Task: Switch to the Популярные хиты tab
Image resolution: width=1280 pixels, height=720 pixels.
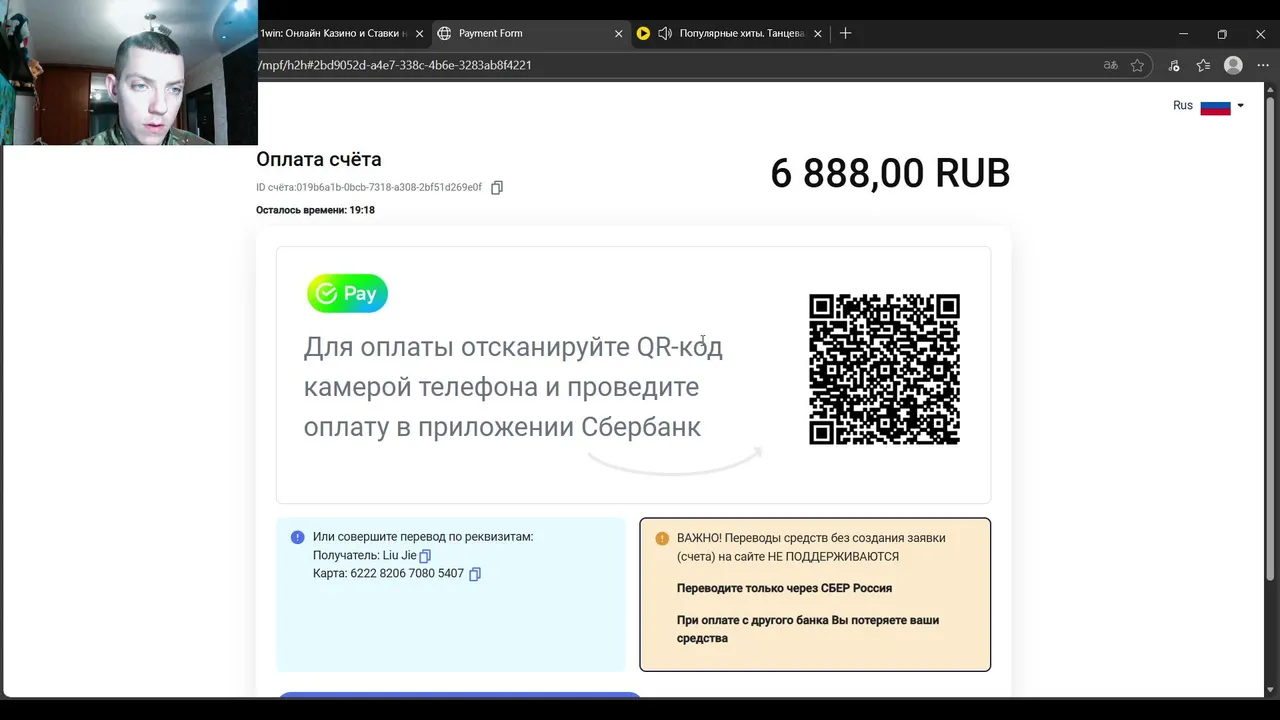Action: (x=732, y=33)
